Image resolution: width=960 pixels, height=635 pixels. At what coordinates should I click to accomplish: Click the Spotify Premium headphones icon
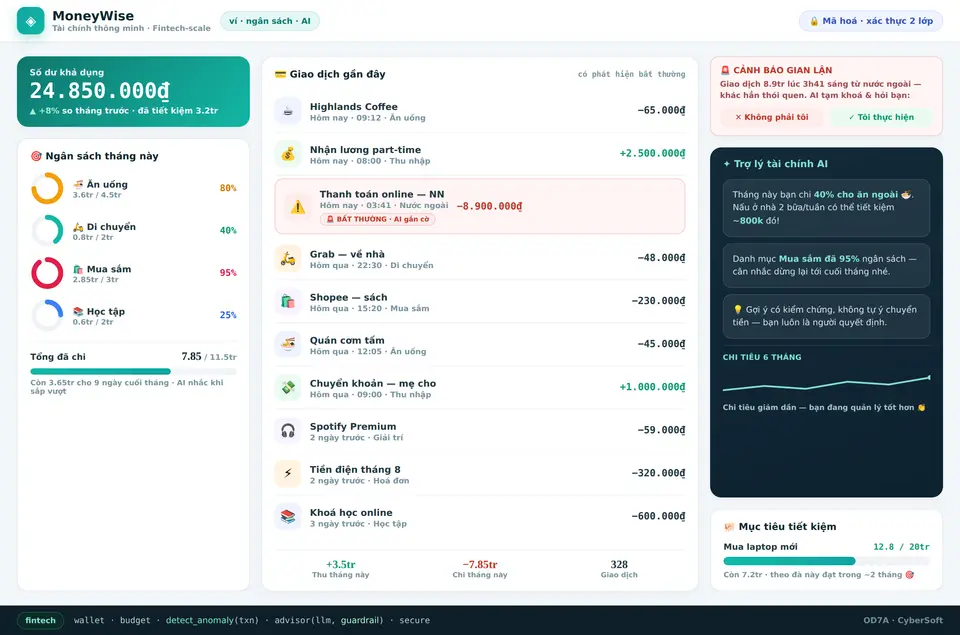pyautogui.click(x=288, y=431)
